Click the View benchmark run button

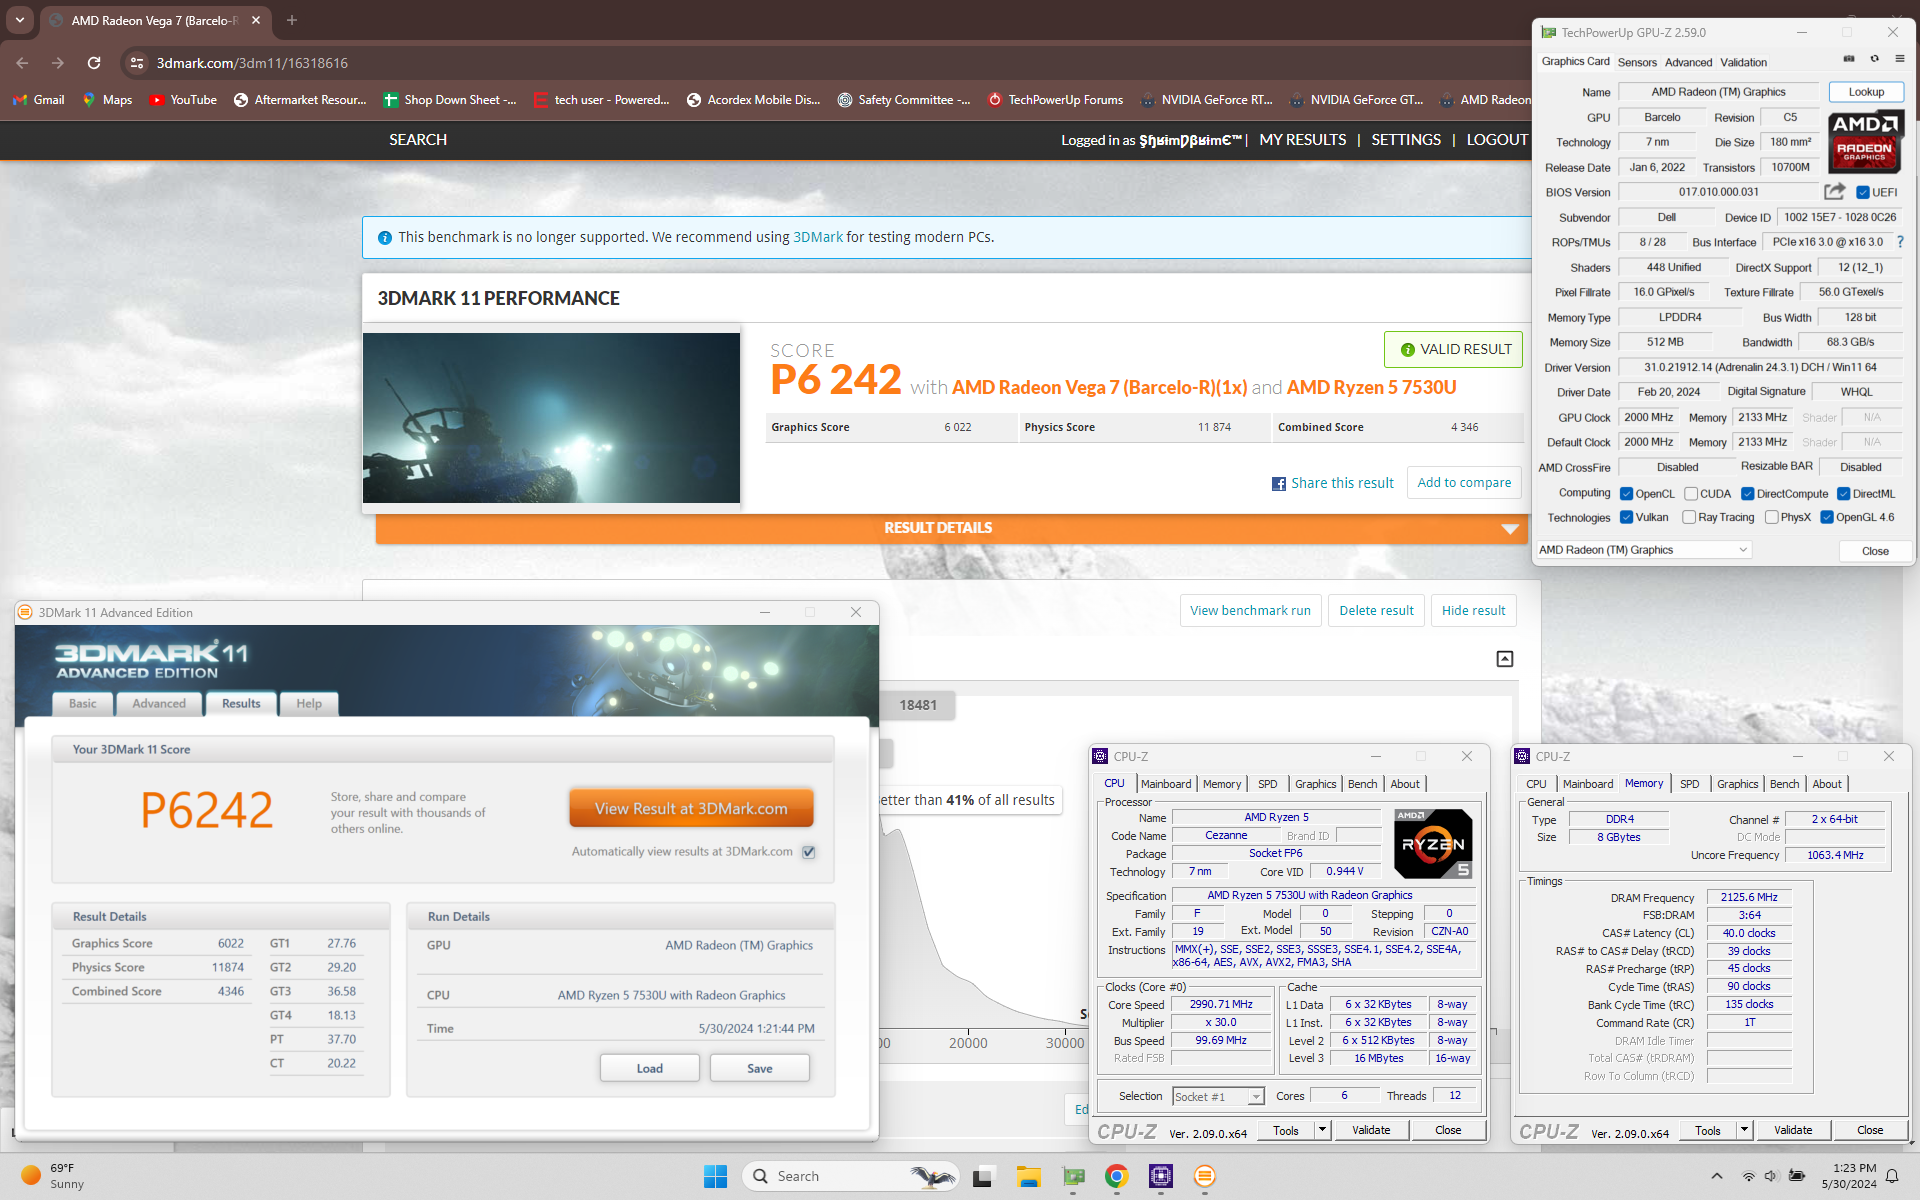tap(1250, 611)
